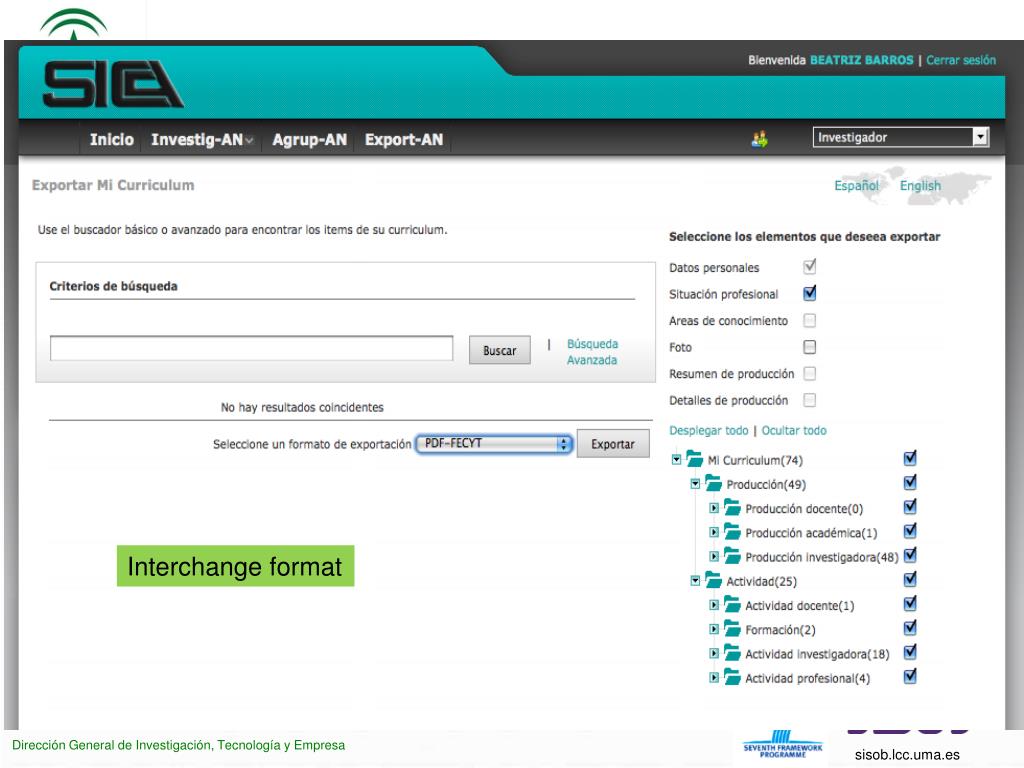Viewport: 1024px width, 768px height.
Task: Open the Export-AN menu
Action: (404, 139)
